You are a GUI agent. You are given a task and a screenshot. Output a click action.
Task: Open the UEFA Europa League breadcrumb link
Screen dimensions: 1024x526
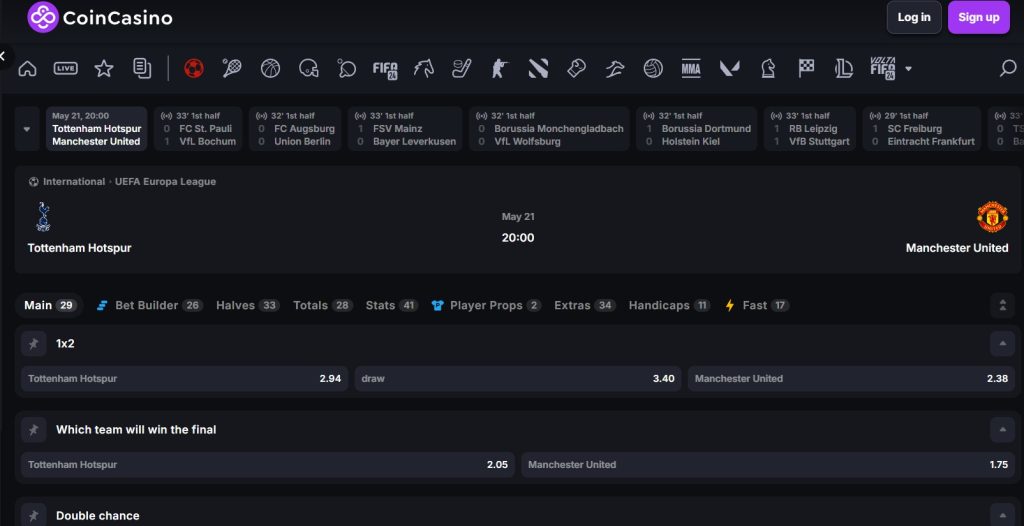click(x=165, y=182)
